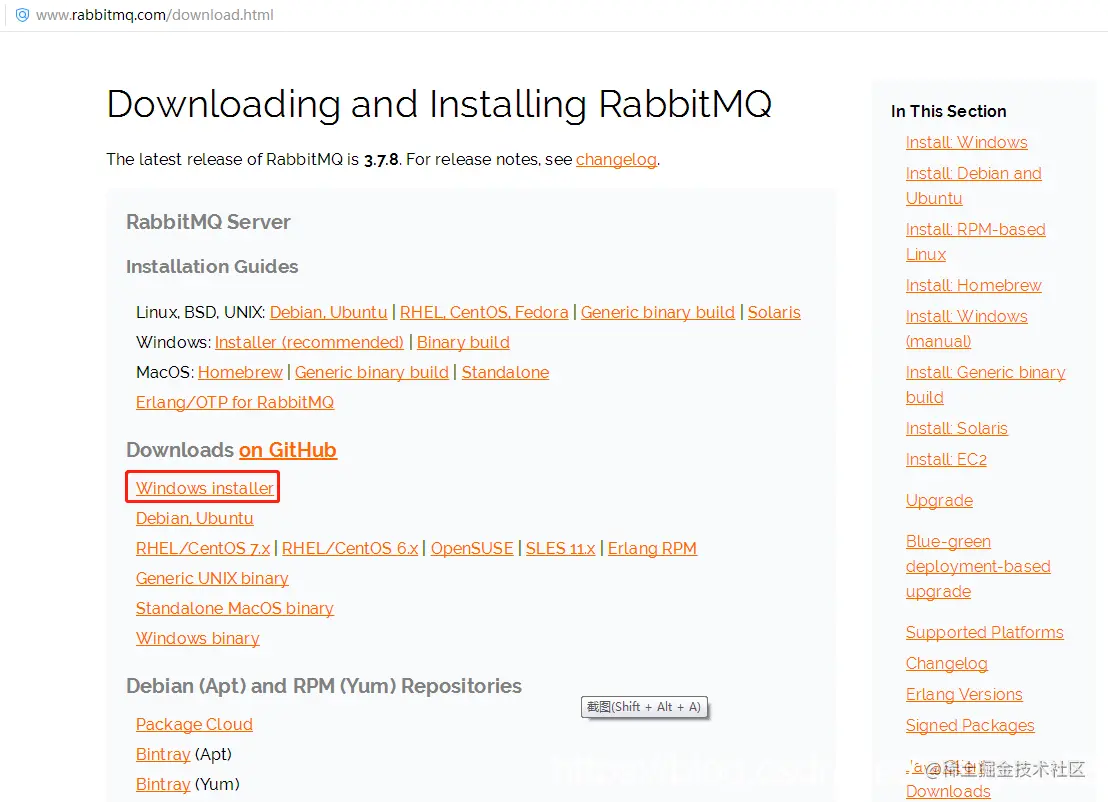
Task: Open the MacOS Generic binary build guide
Action: pyautogui.click(x=372, y=372)
